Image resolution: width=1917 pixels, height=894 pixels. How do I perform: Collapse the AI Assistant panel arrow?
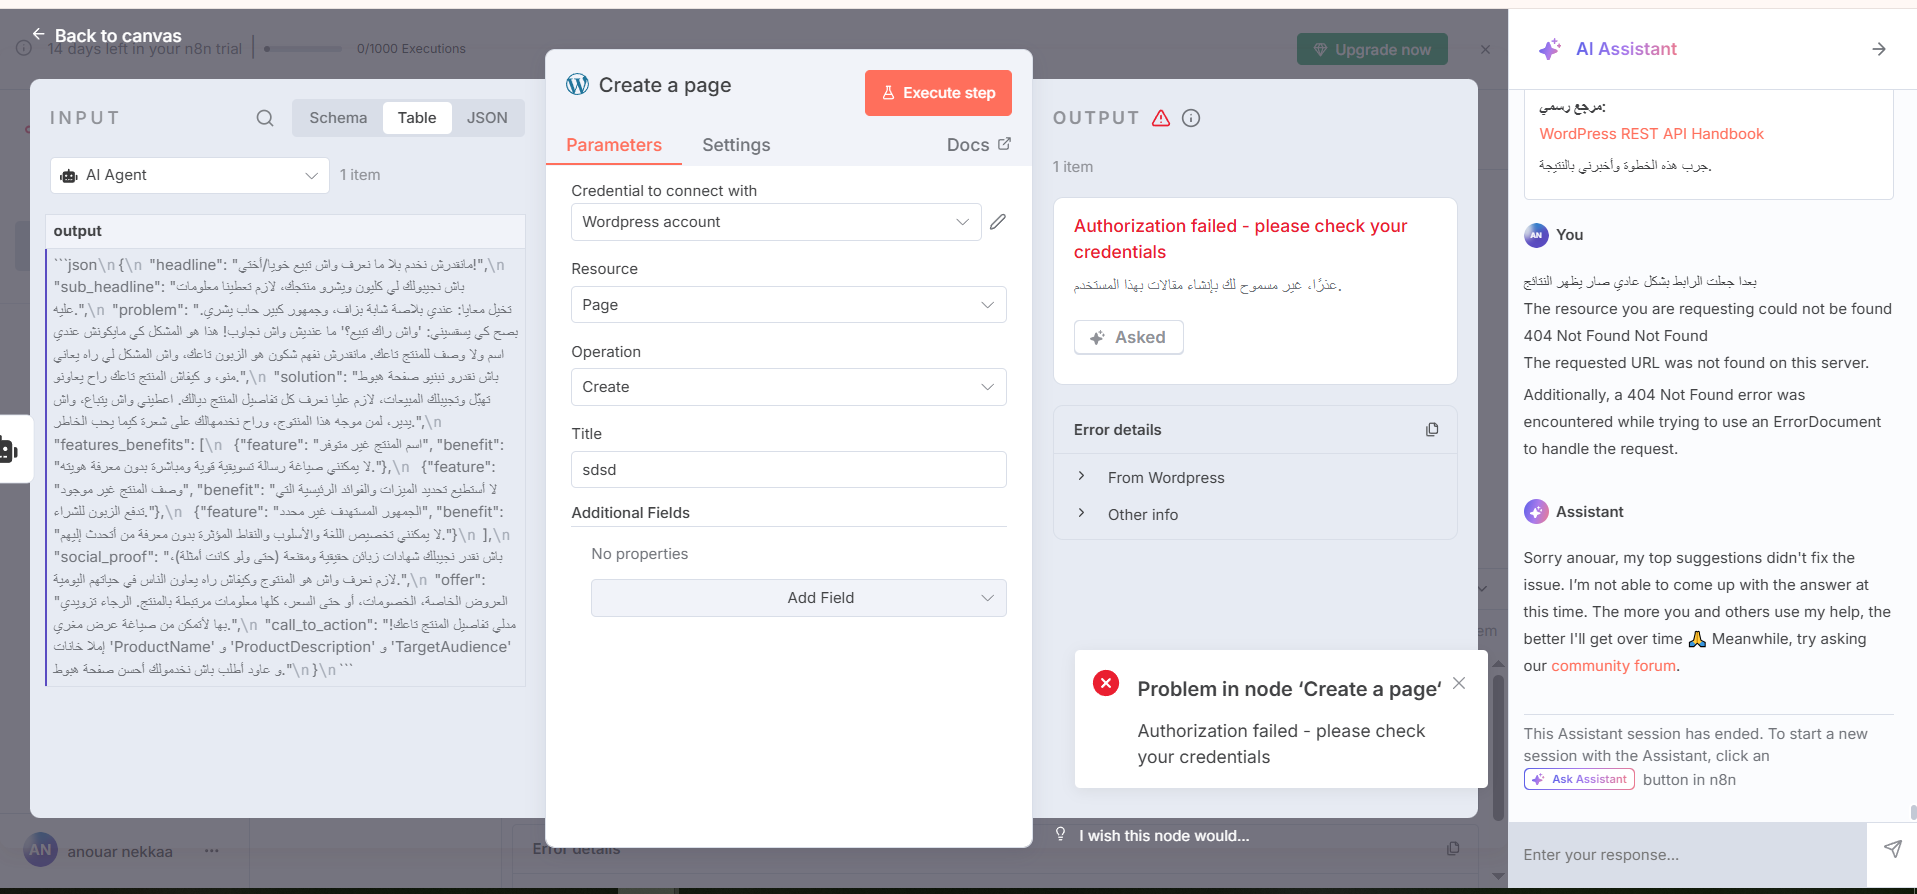1879,49
